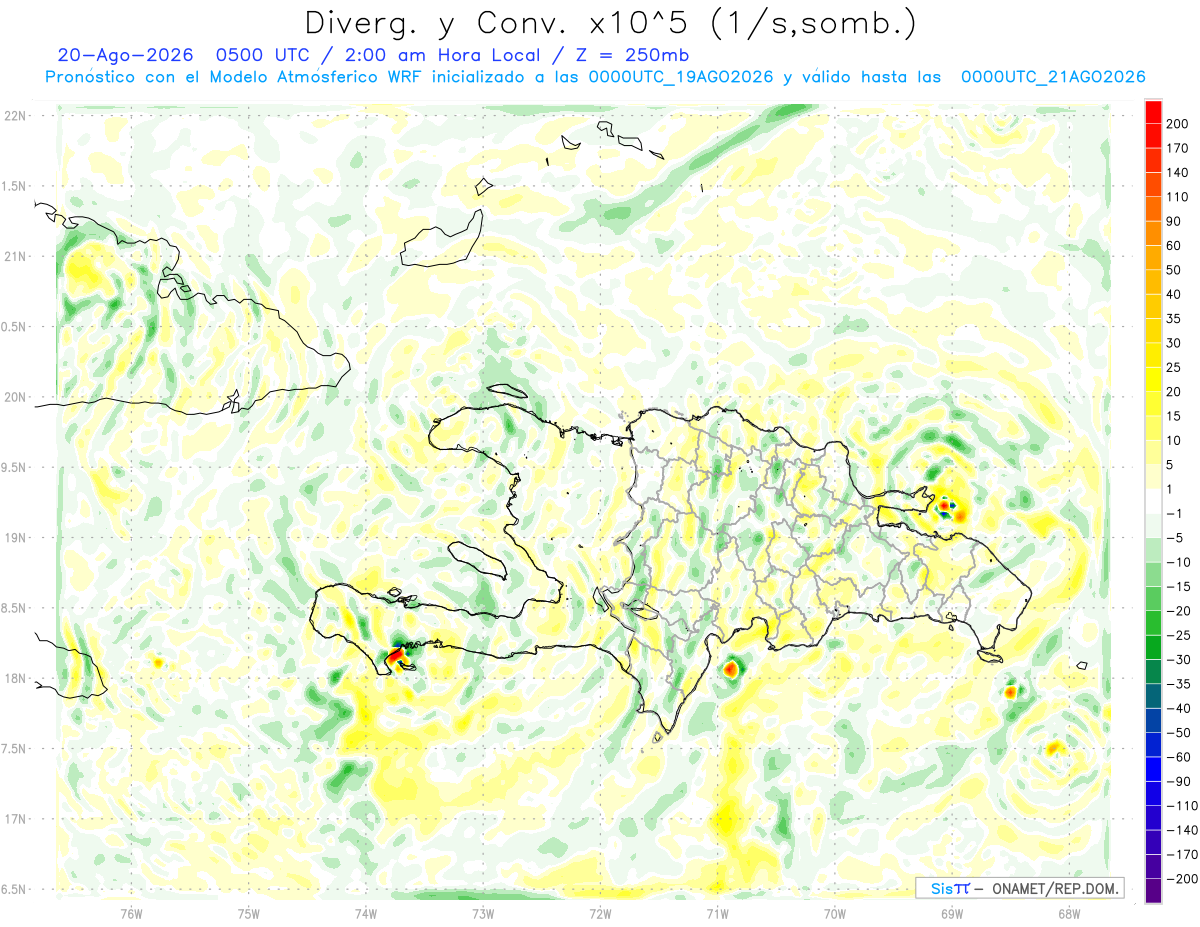This screenshot has width=1200, height=927.
Task: Click the '70W' longitude axis label
Action: 834,914
